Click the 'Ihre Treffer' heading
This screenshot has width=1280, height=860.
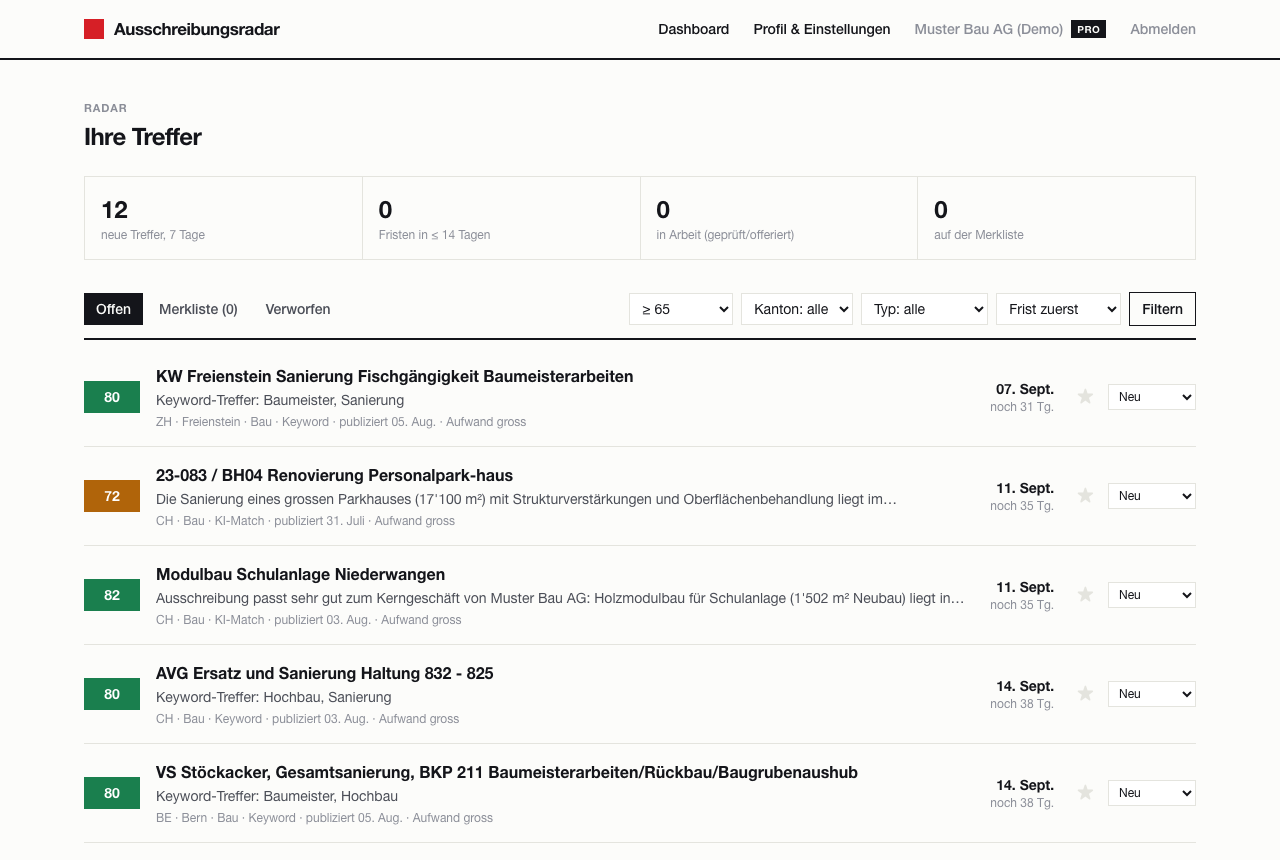tap(143, 137)
